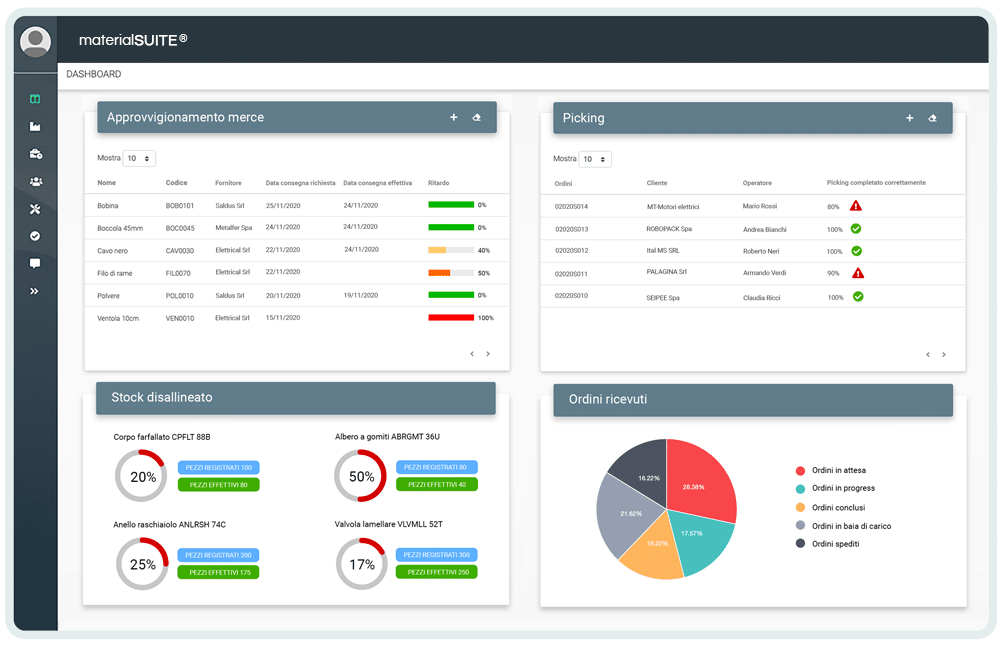This screenshot has height=649, width=1000.
Task: Go to next page in Picking table
Action: tap(943, 354)
